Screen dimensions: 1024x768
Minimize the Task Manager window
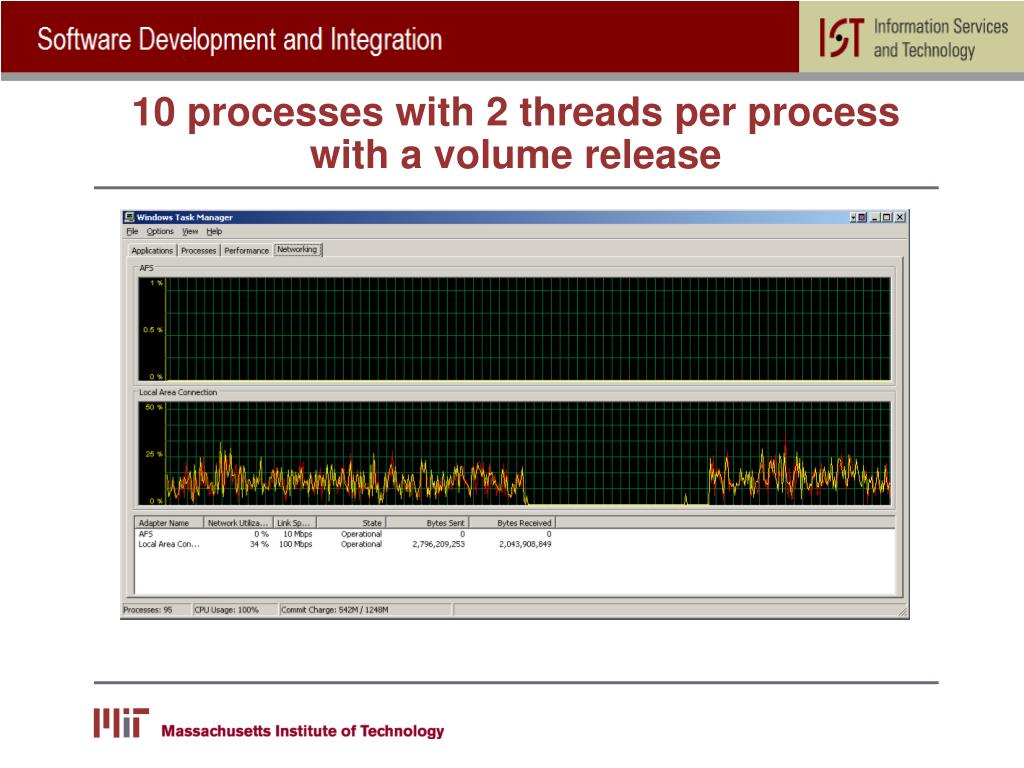pyautogui.click(x=875, y=217)
